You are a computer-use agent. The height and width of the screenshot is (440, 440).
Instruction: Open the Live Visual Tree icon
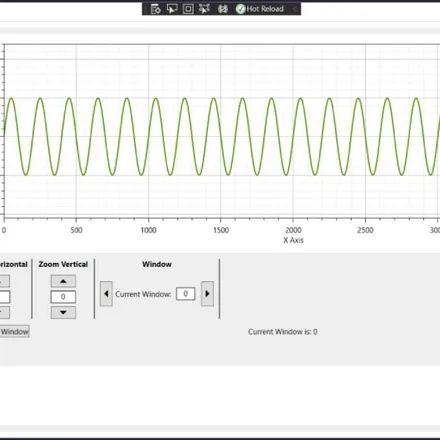[x=156, y=9]
